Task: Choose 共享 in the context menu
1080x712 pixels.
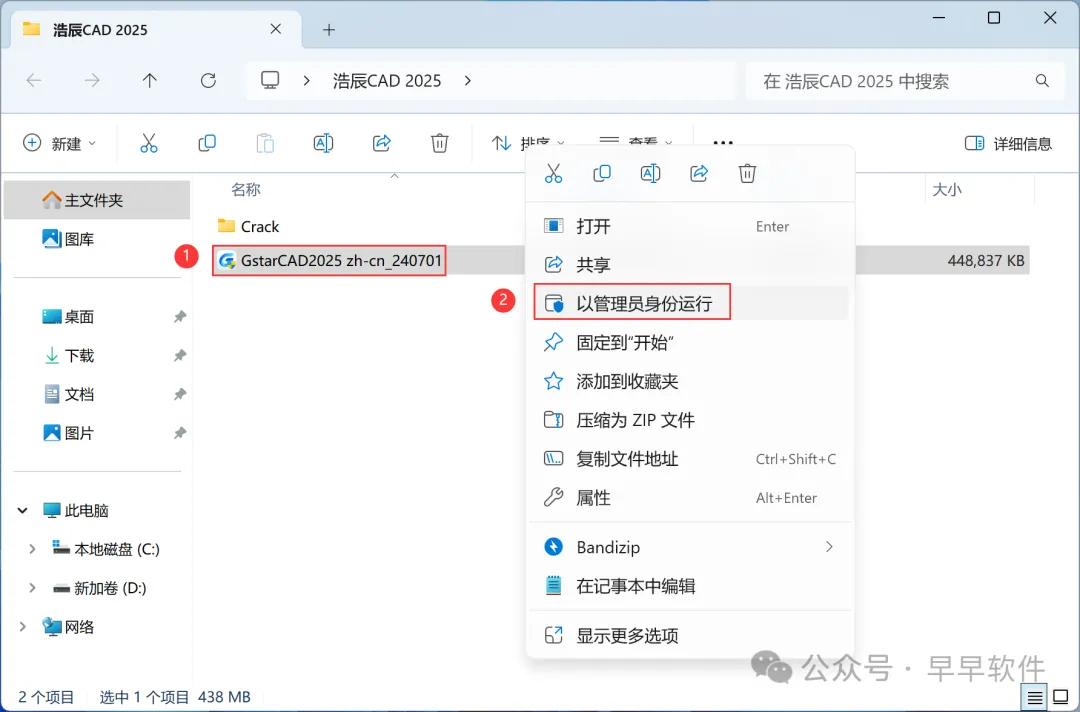Action: tap(690, 264)
